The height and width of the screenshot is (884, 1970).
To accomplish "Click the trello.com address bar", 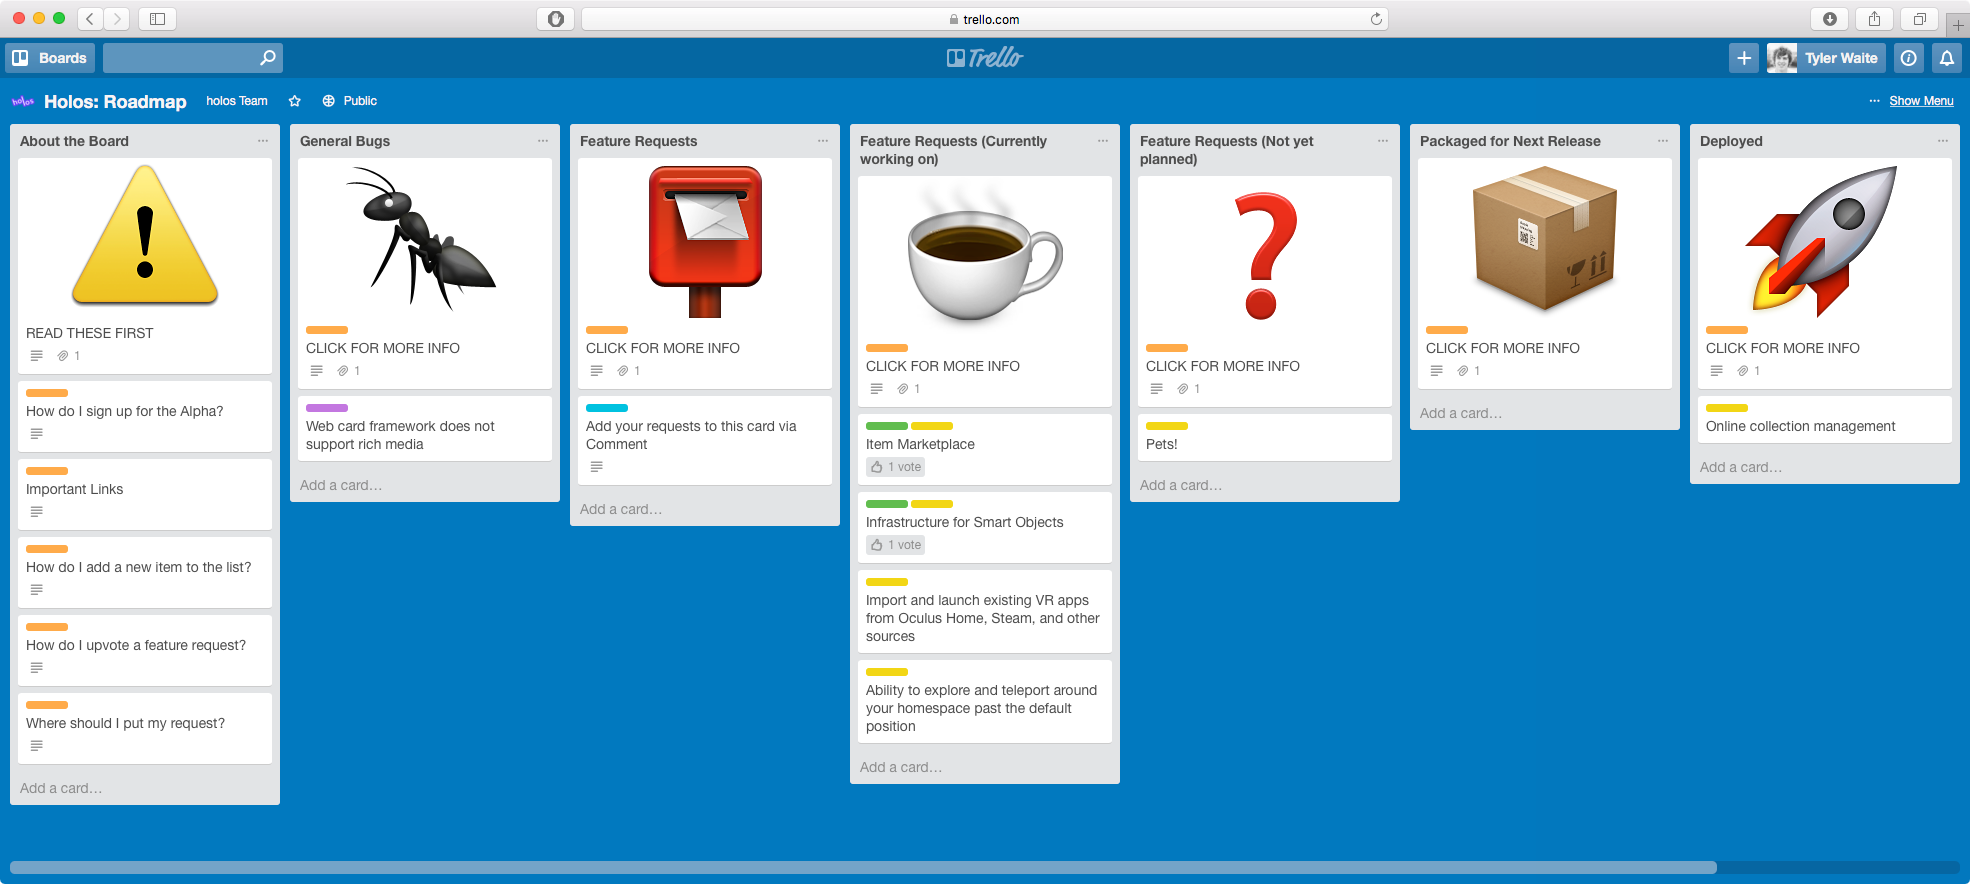I will (x=985, y=19).
